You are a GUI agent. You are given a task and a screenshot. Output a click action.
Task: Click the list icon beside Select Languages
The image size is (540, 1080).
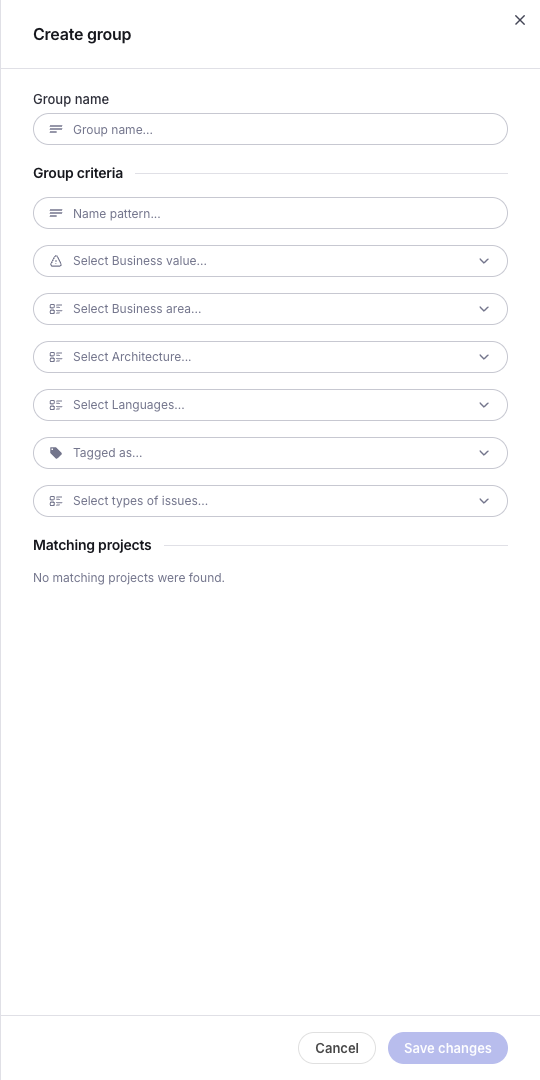click(x=56, y=405)
